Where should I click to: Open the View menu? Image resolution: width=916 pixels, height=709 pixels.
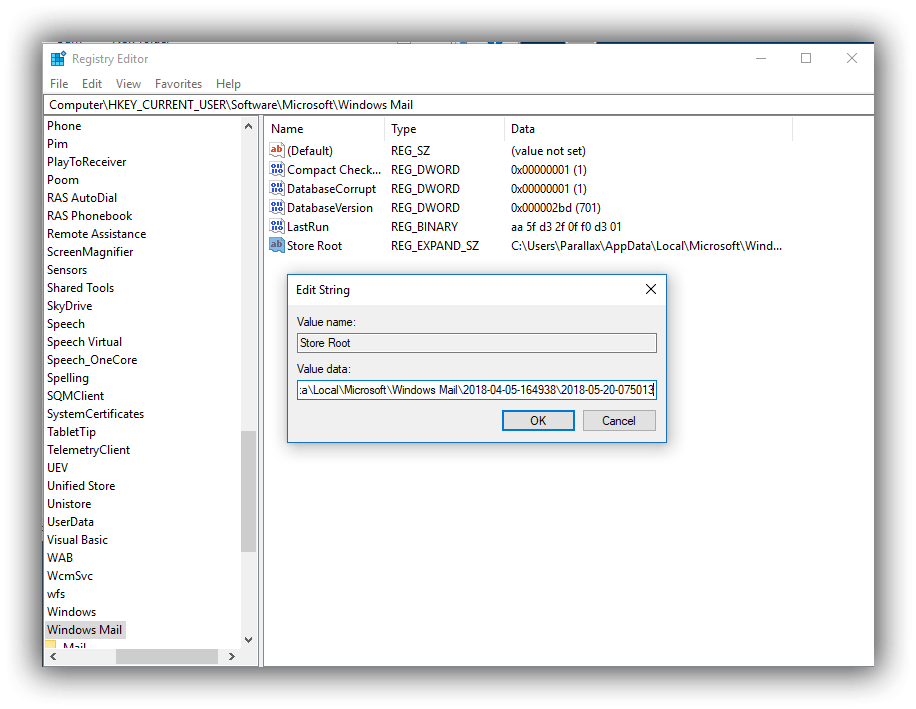point(128,84)
